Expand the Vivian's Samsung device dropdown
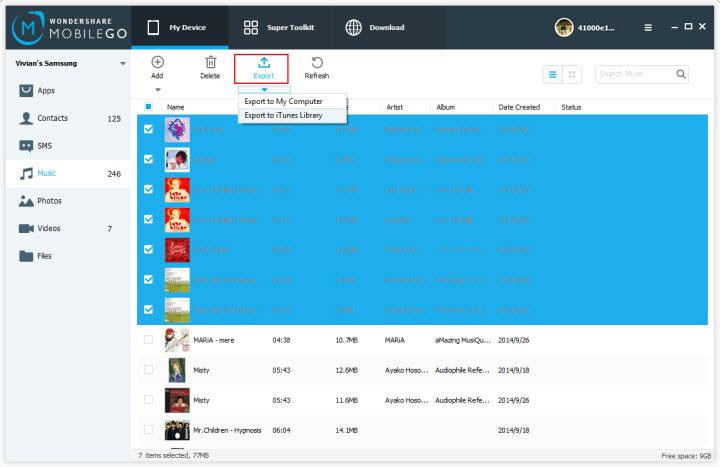720x467 pixels. [x=123, y=63]
